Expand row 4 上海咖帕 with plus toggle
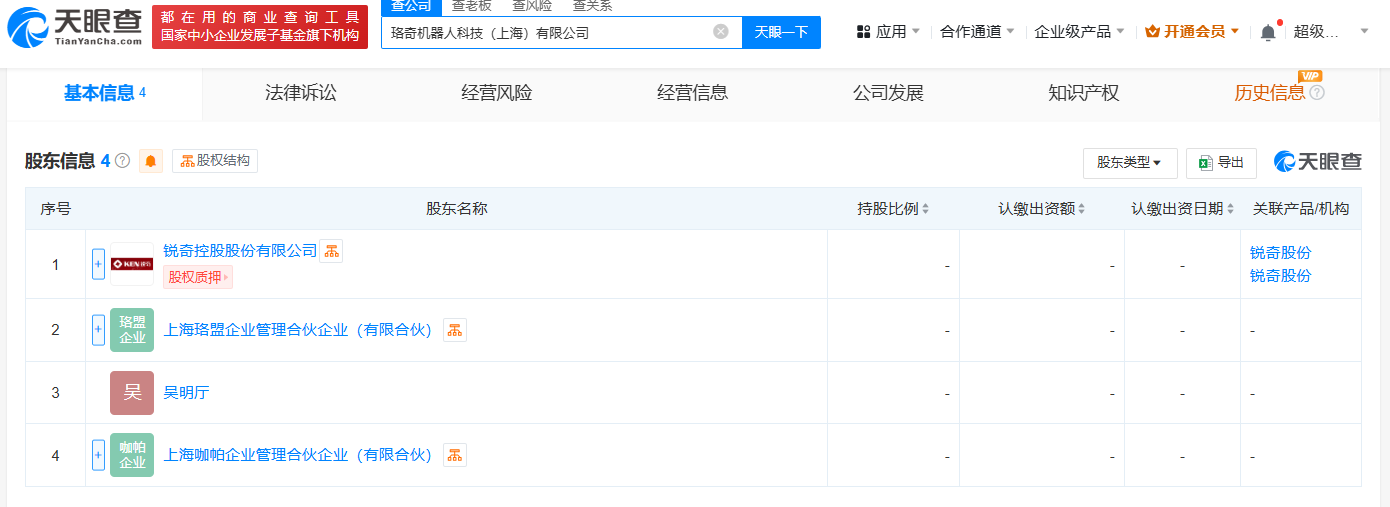 click(98, 455)
